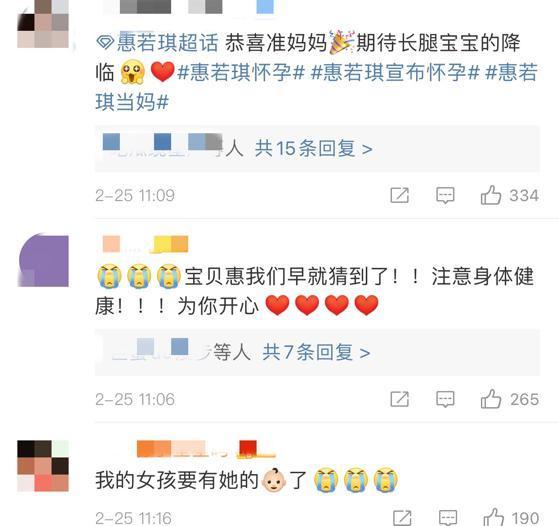Expand the 共15条回复 replies thread

click(x=313, y=148)
